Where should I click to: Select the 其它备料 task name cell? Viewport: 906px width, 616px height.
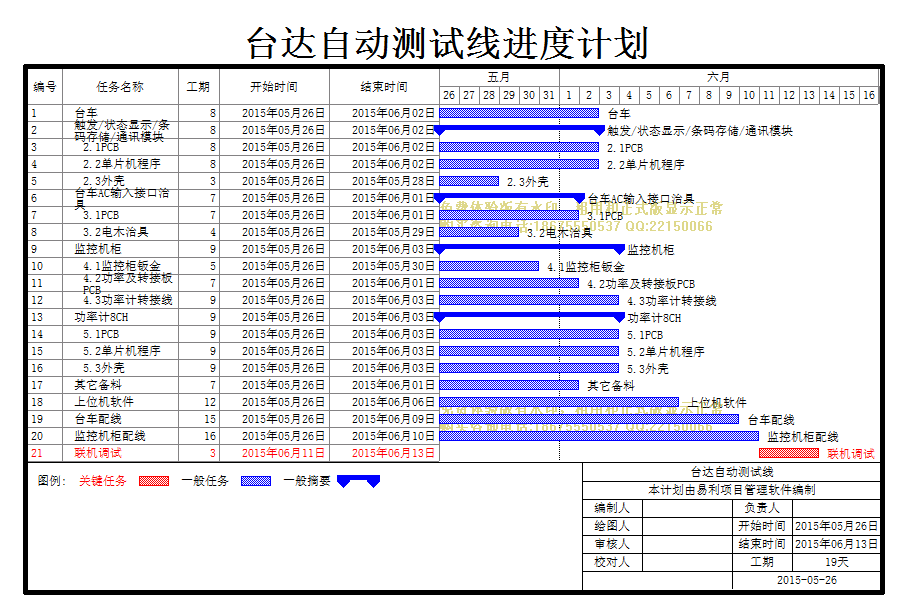click(x=120, y=385)
